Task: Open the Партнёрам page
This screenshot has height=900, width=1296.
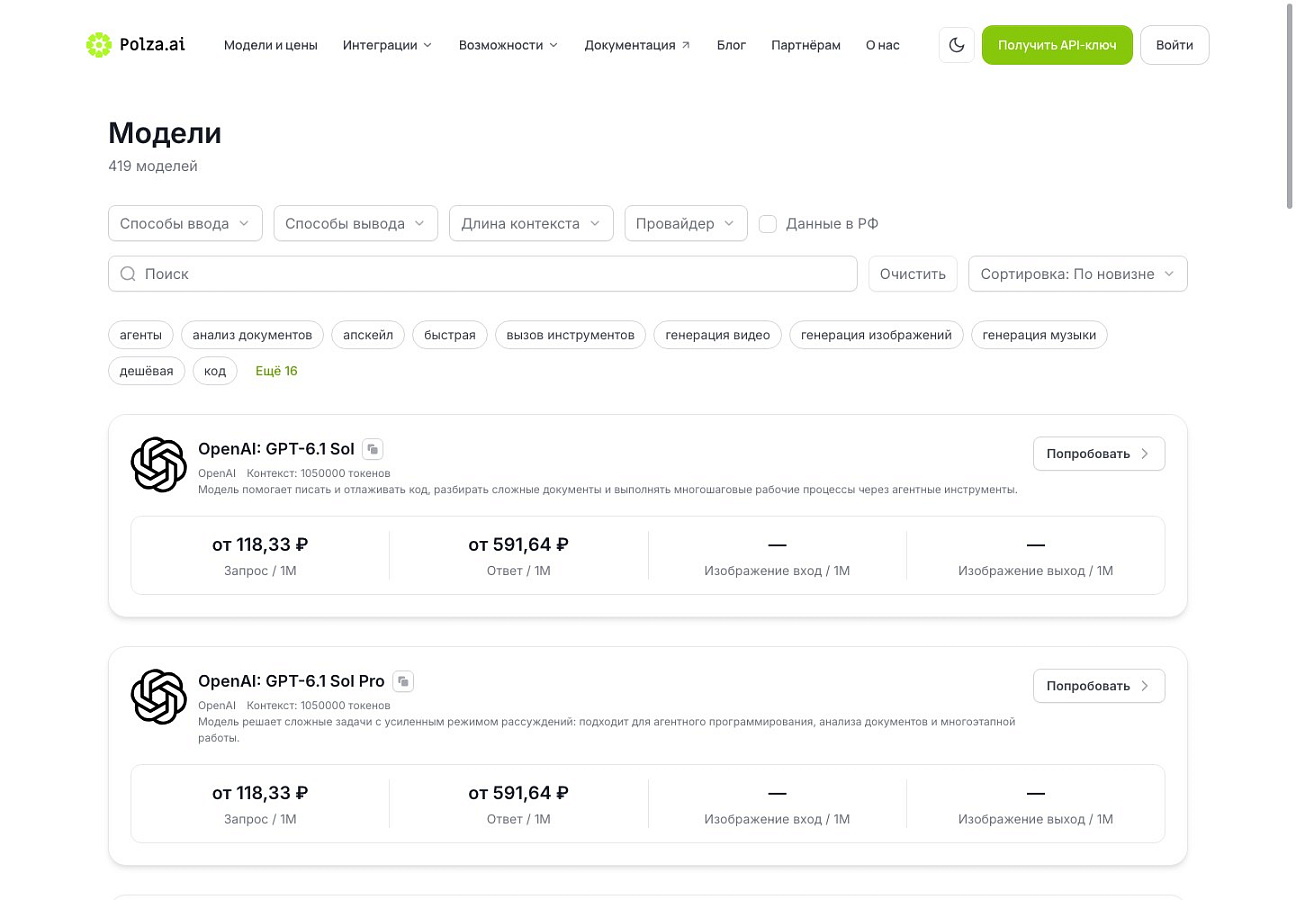Action: [806, 45]
